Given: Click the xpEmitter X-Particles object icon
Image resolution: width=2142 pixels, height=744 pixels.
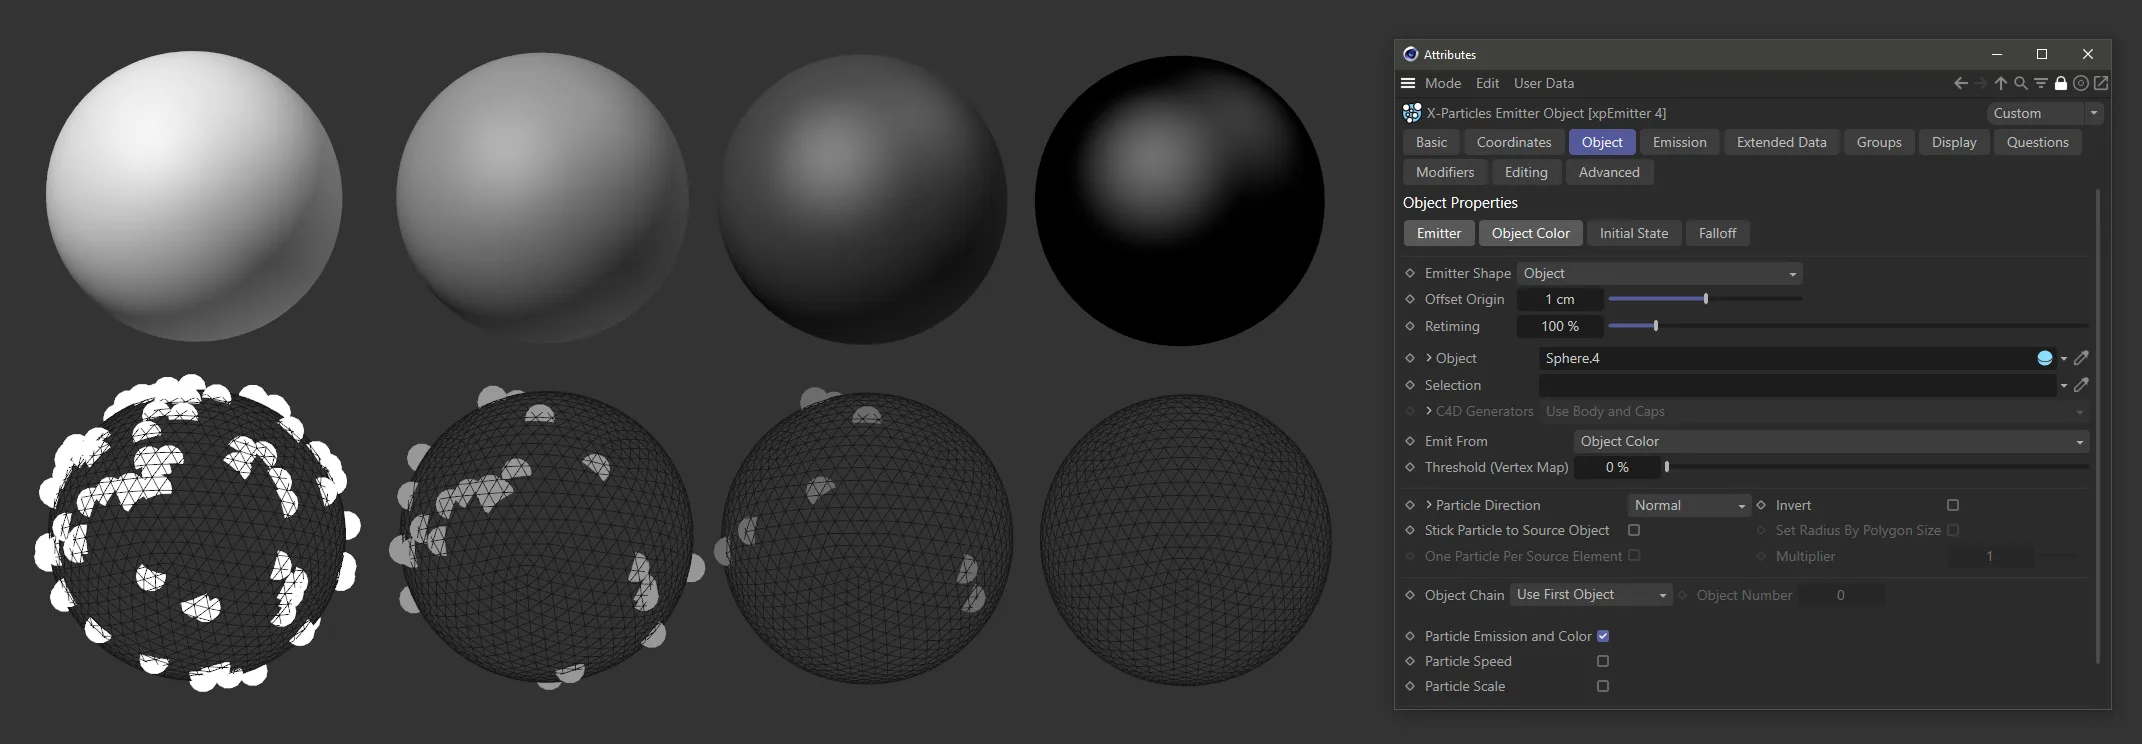Looking at the screenshot, I should (1412, 113).
